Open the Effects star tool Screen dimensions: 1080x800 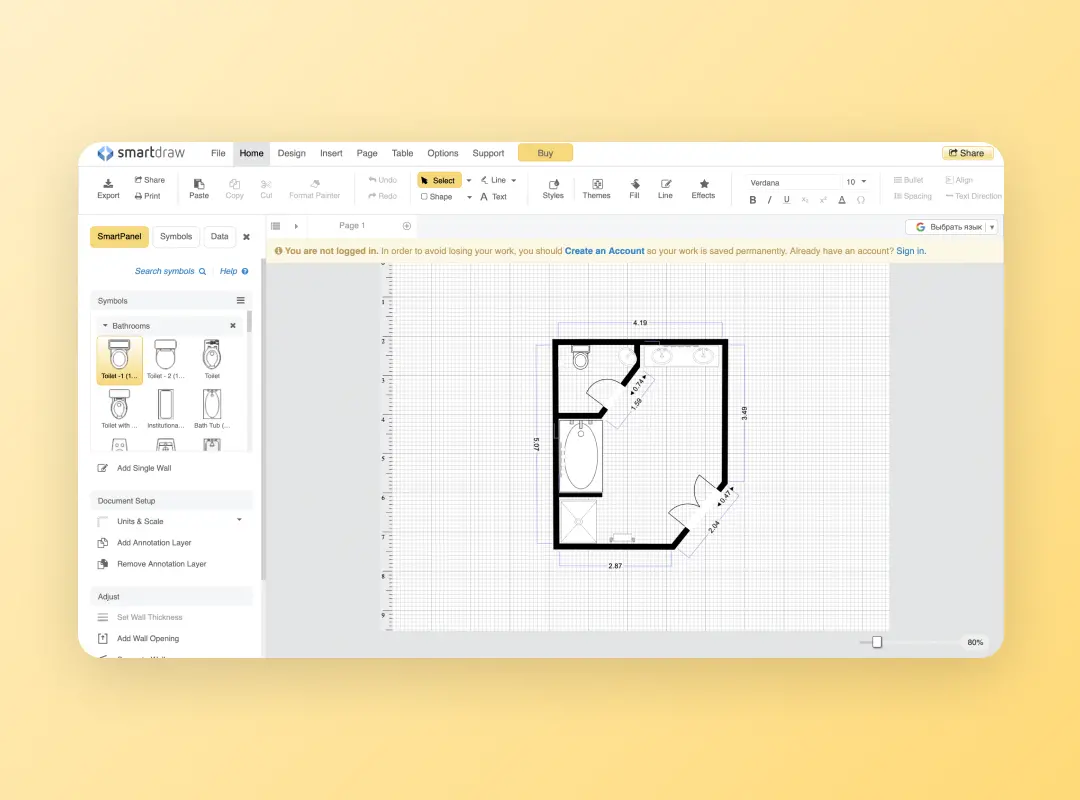[703, 184]
